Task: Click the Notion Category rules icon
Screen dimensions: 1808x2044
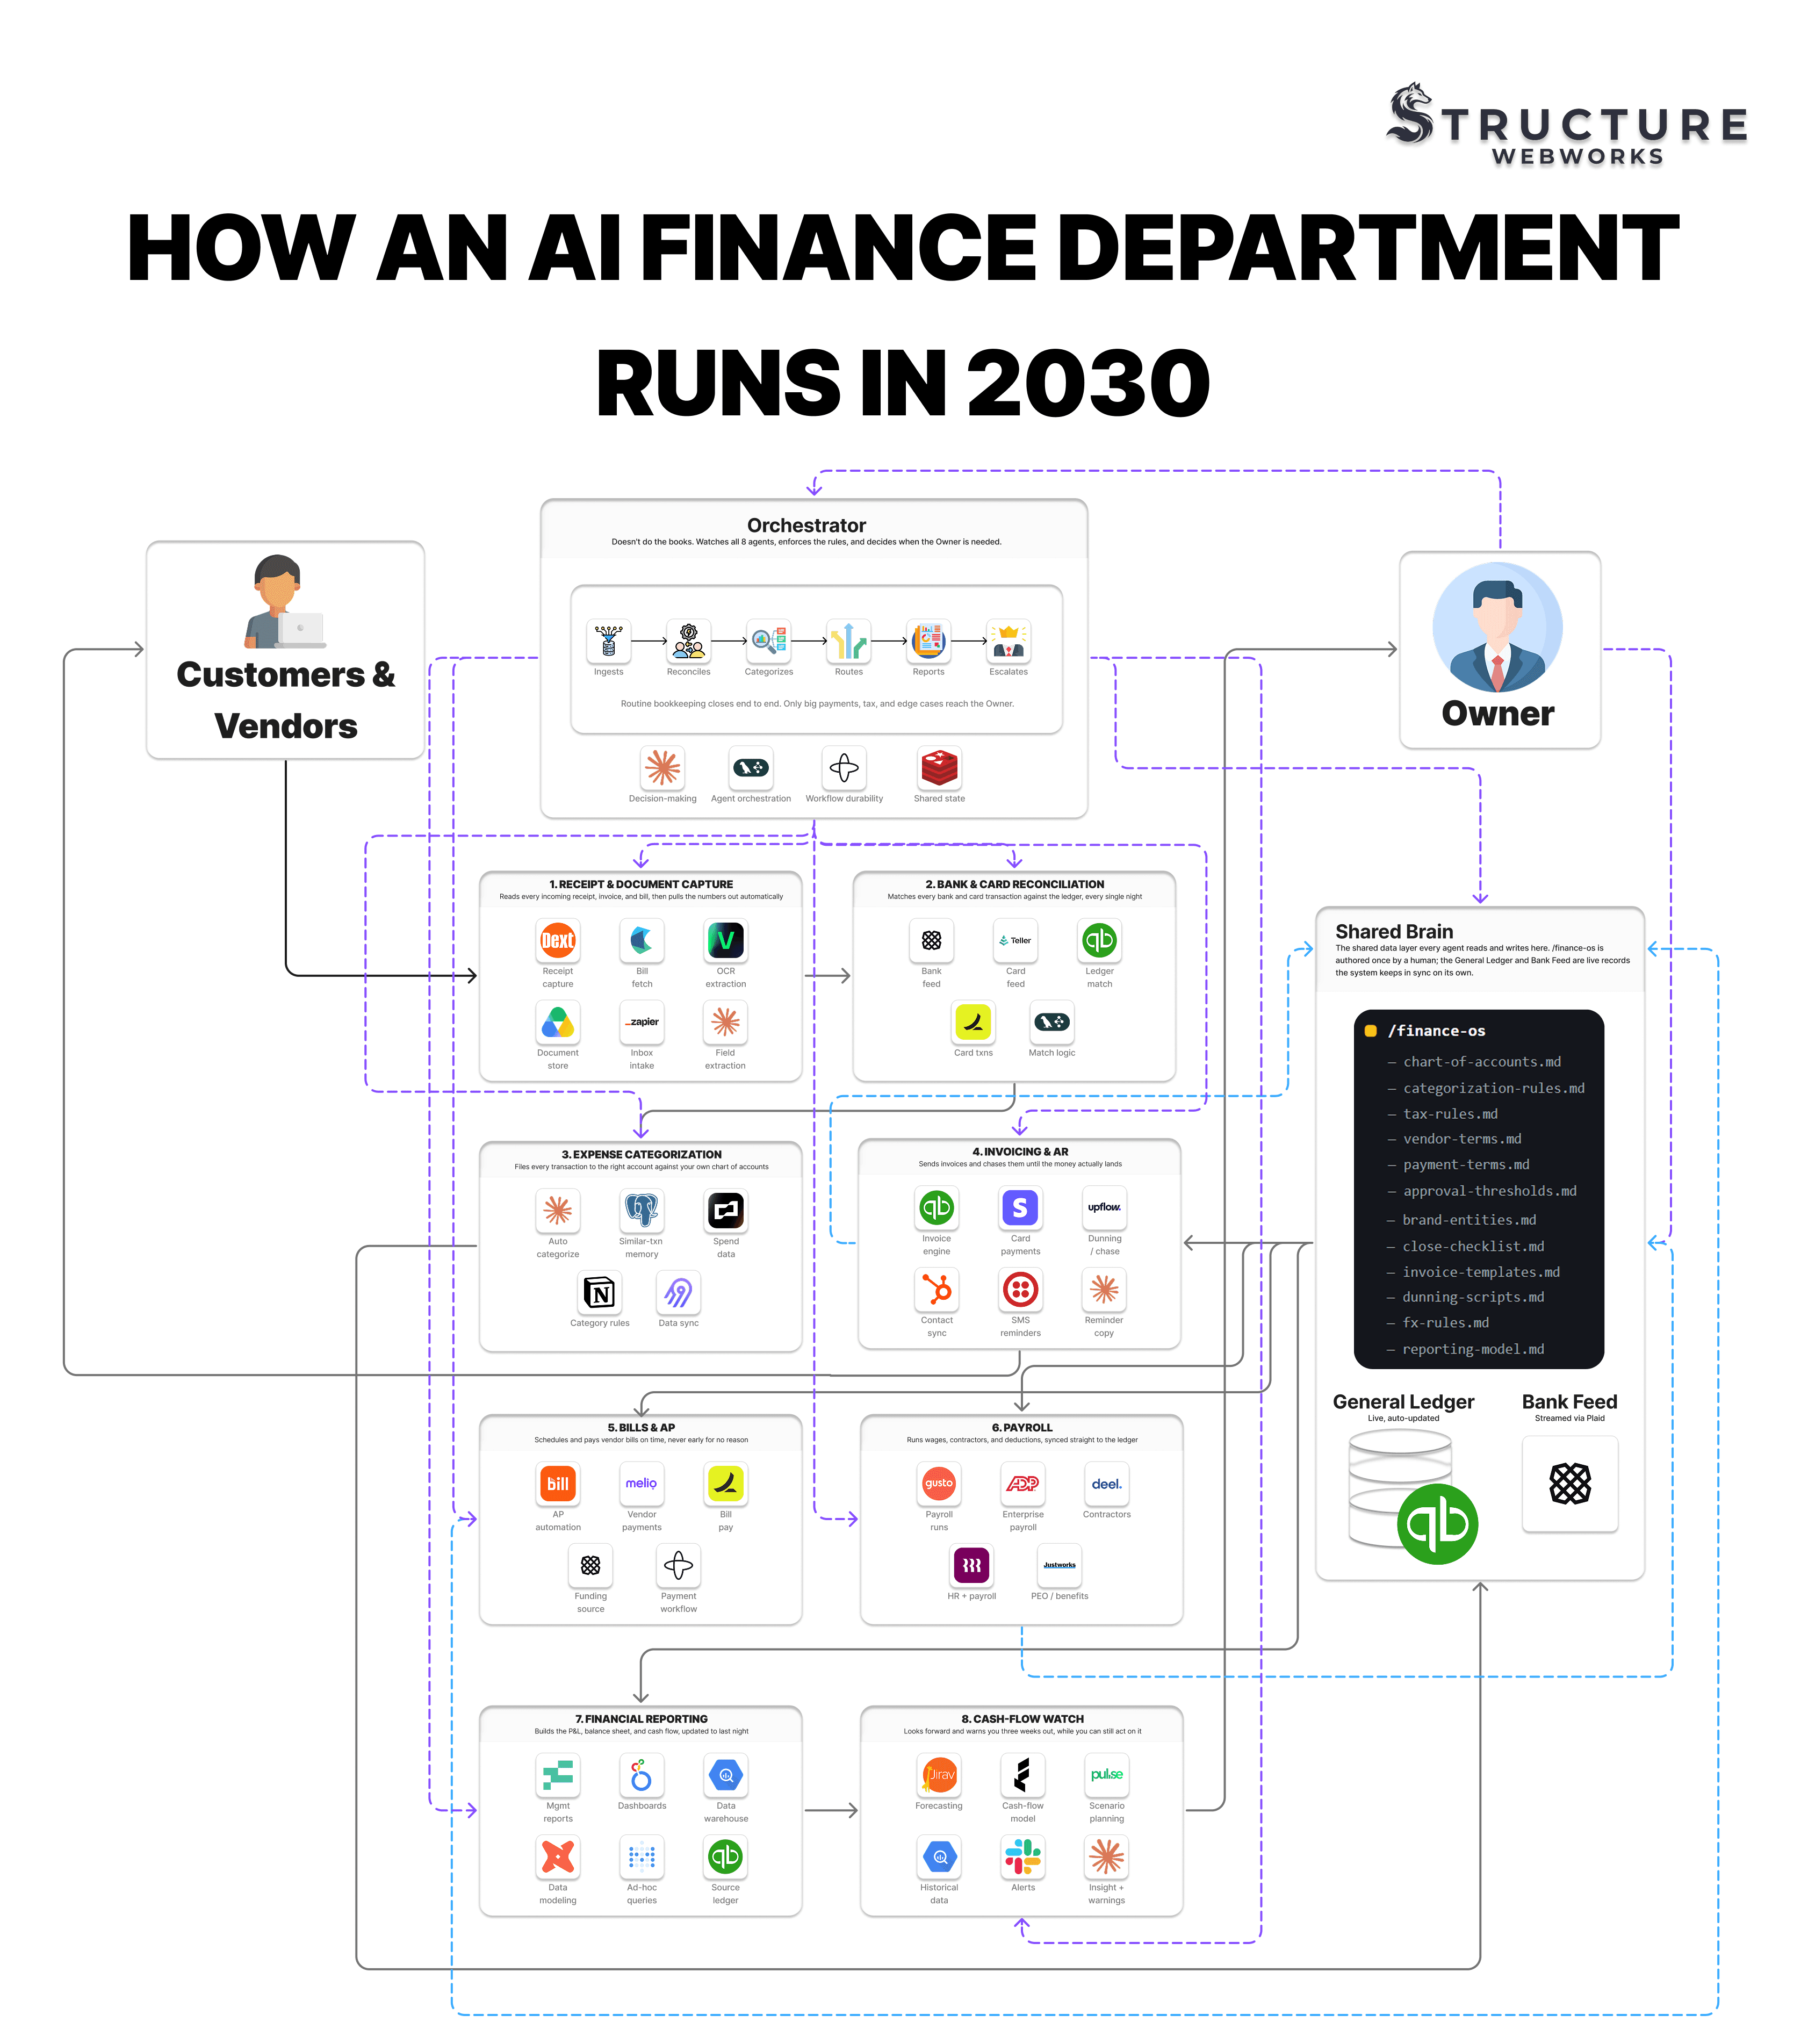Action: [x=599, y=1293]
